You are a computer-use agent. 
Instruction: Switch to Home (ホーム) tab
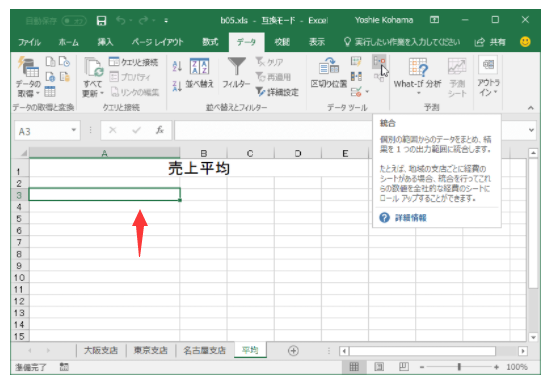coord(68,42)
